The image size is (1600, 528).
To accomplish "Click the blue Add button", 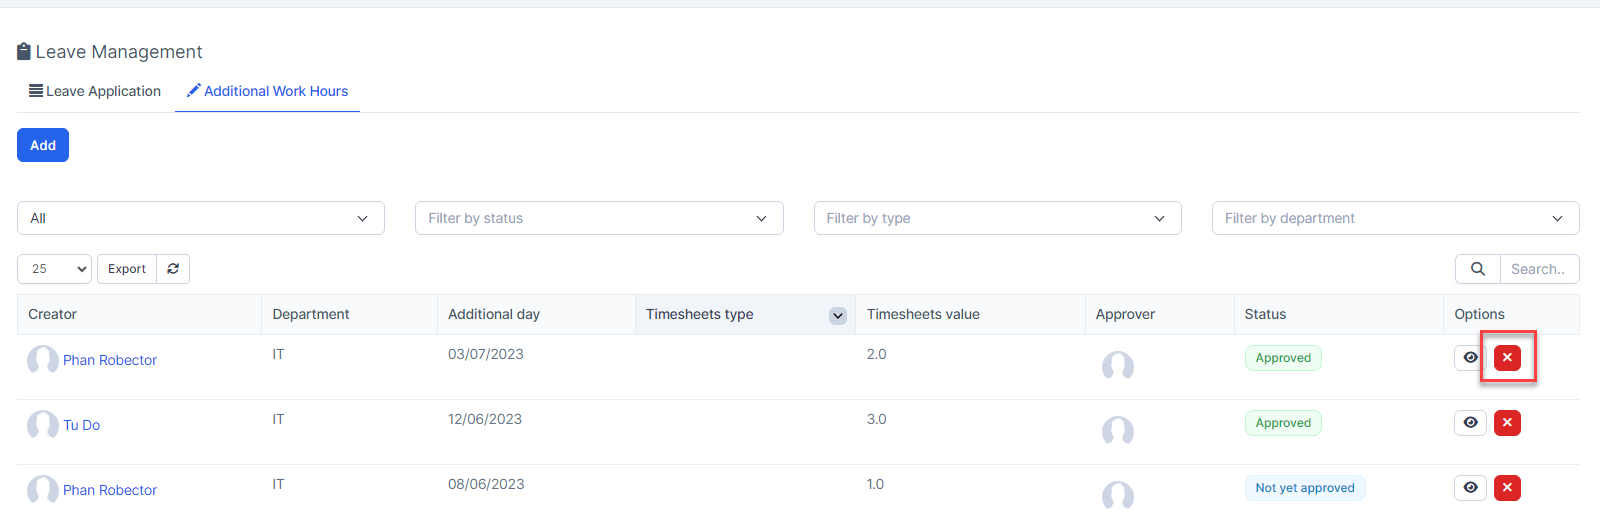I will coord(43,145).
